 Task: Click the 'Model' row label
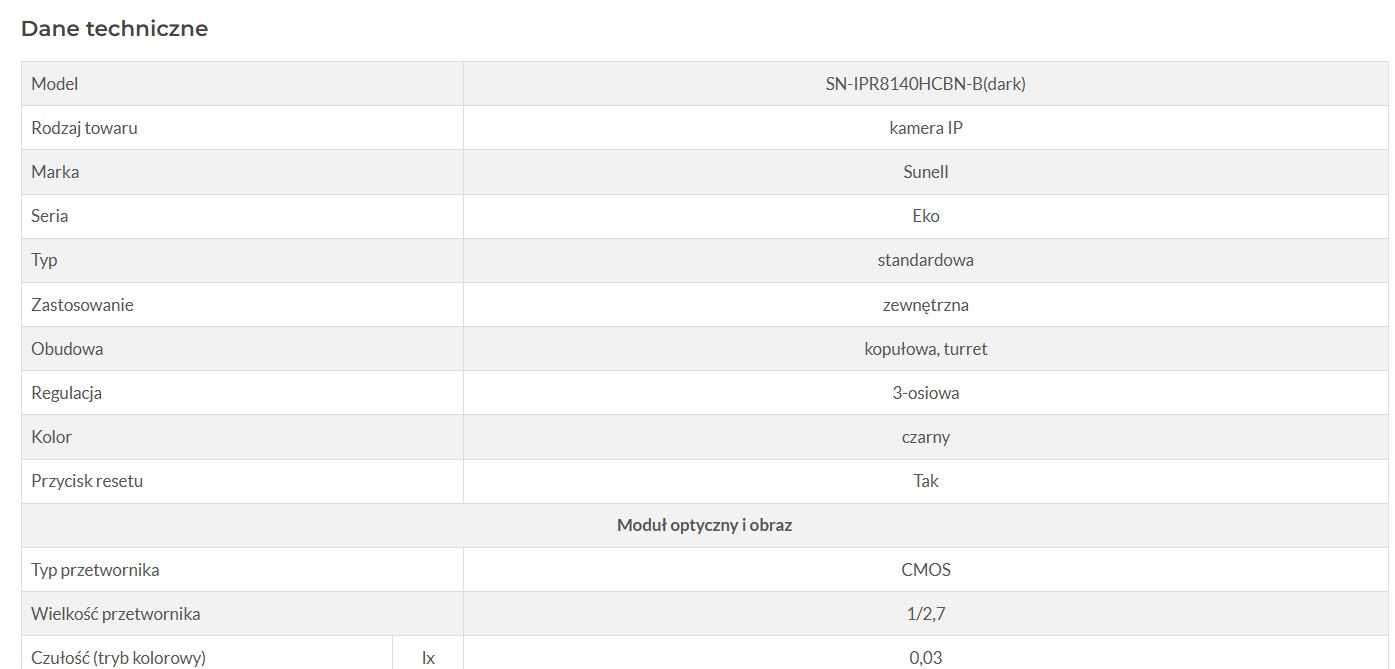tap(54, 84)
